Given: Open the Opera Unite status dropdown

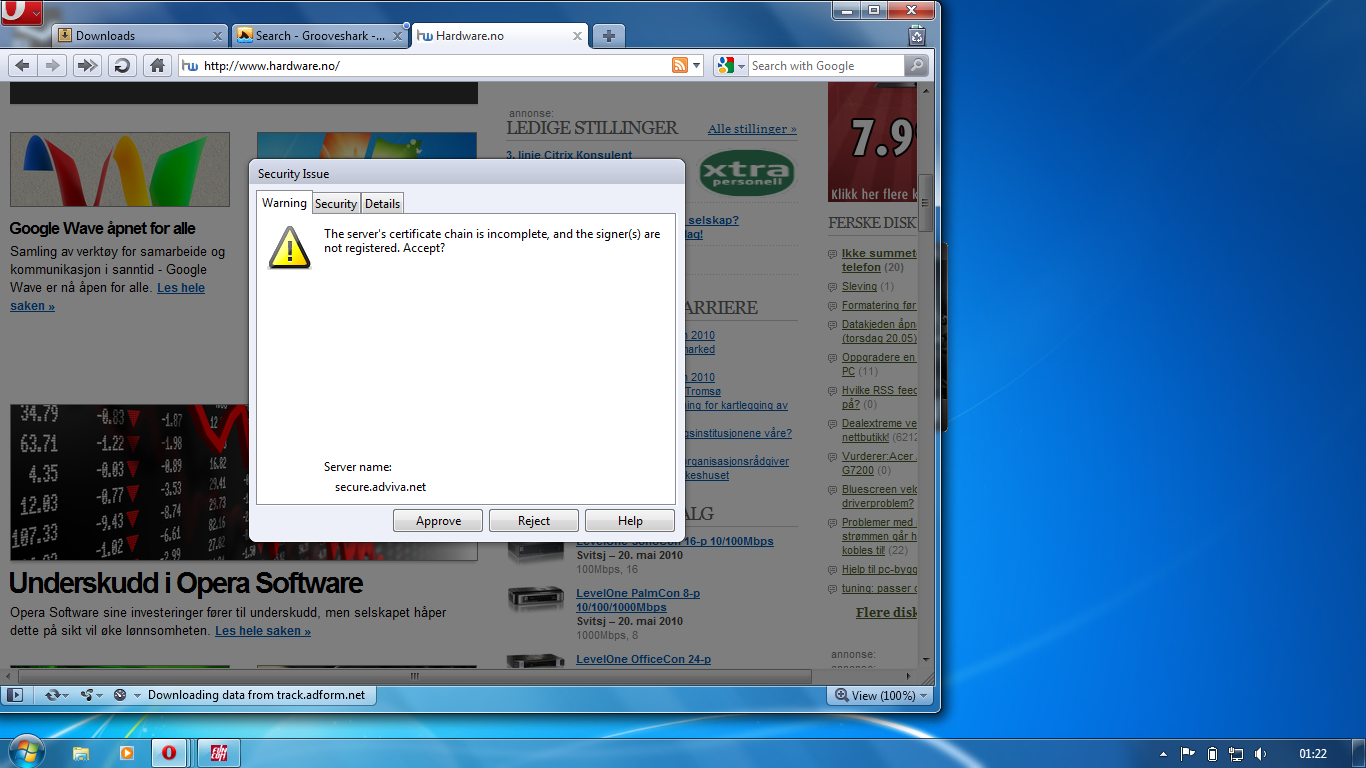Looking at the screenshot, I should [91, 695].
